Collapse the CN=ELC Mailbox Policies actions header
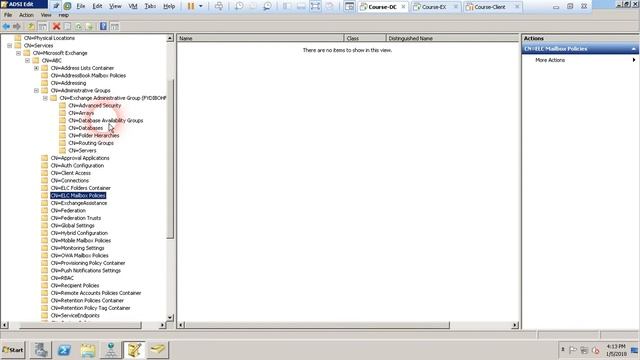 pos(634,49)
